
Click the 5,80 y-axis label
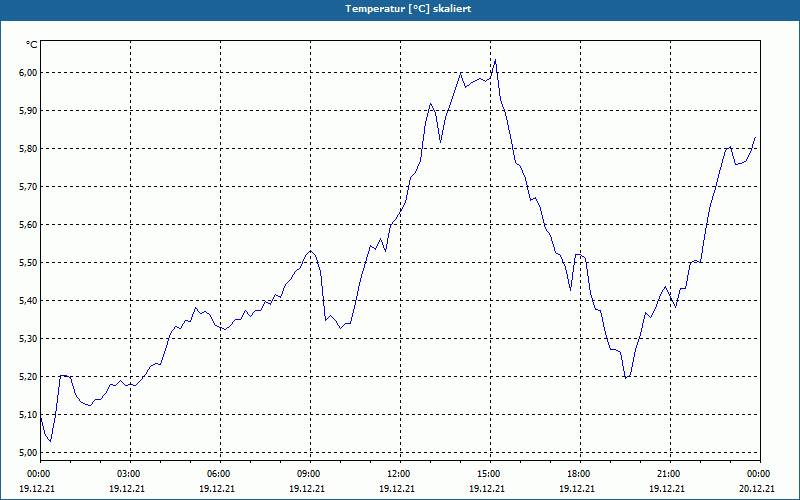pos(29,148)
